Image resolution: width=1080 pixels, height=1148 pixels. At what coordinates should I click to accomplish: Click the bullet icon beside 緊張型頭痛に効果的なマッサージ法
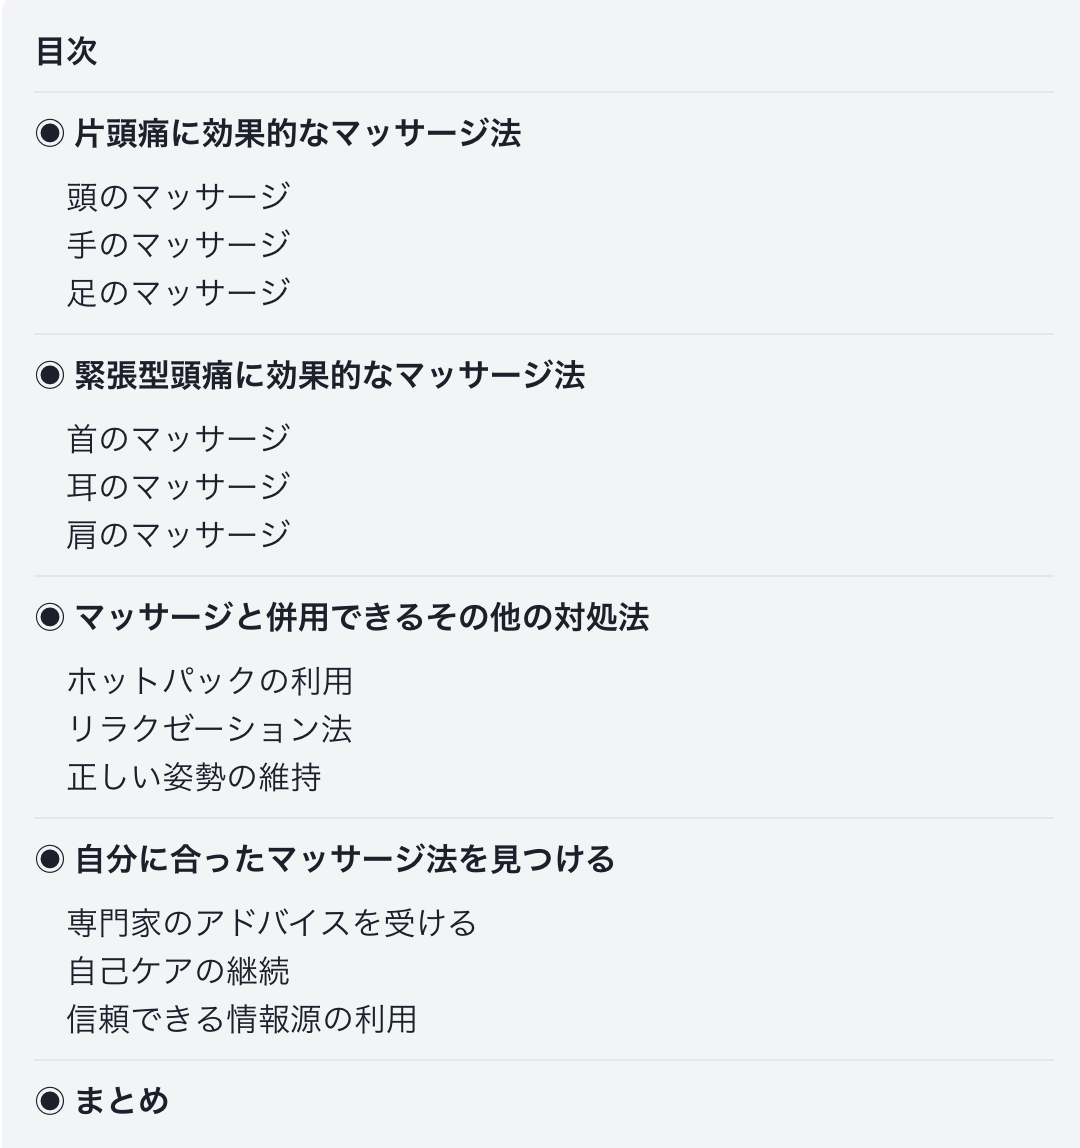tap(50, 375)
